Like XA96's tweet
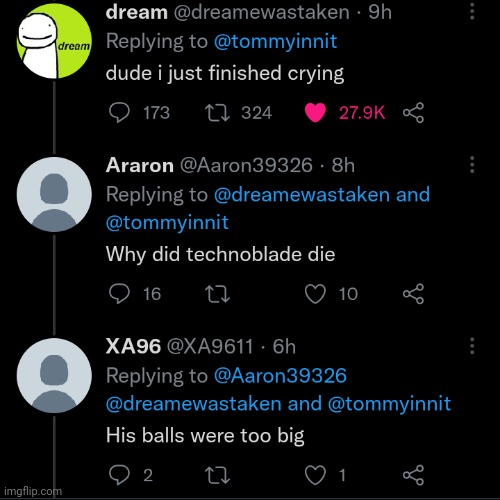 pyautogui.click(x=315, y=475)
